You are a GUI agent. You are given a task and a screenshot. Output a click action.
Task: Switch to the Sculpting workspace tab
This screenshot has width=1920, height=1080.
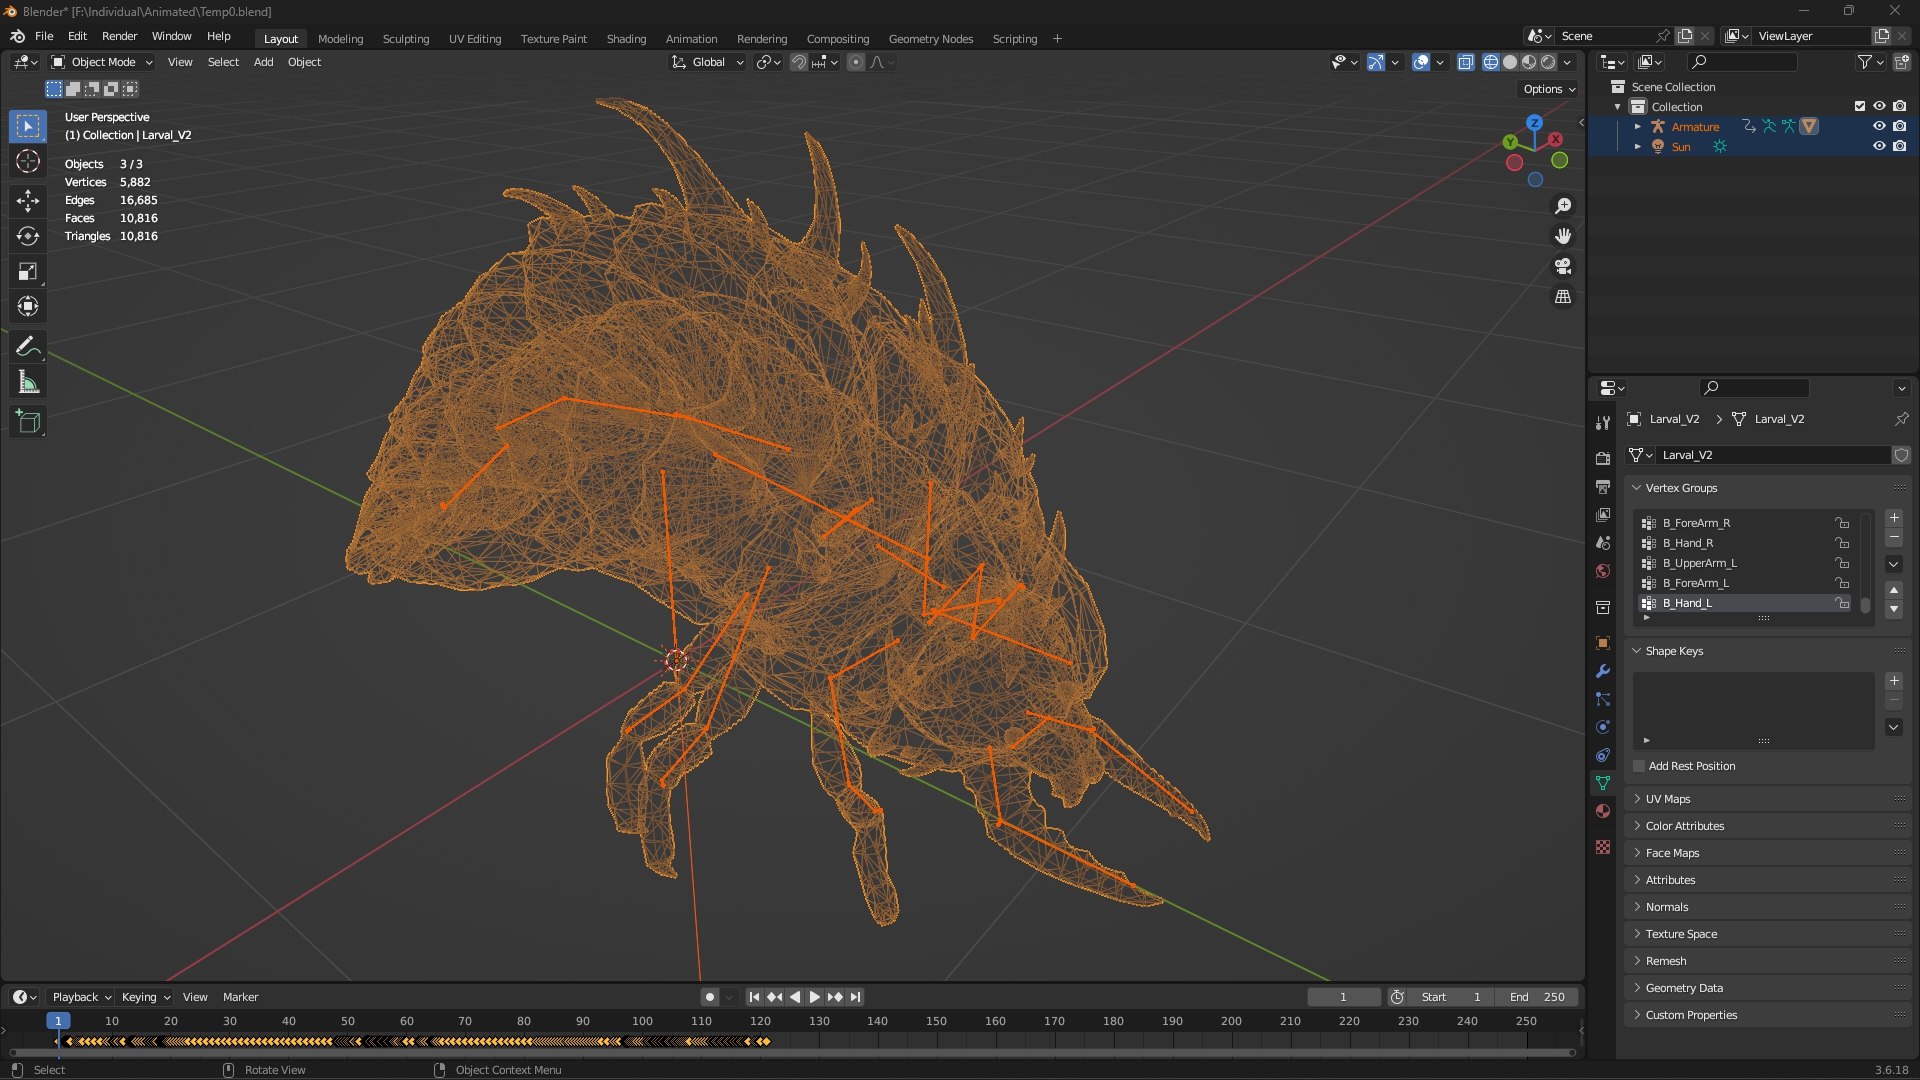point(406,39)
